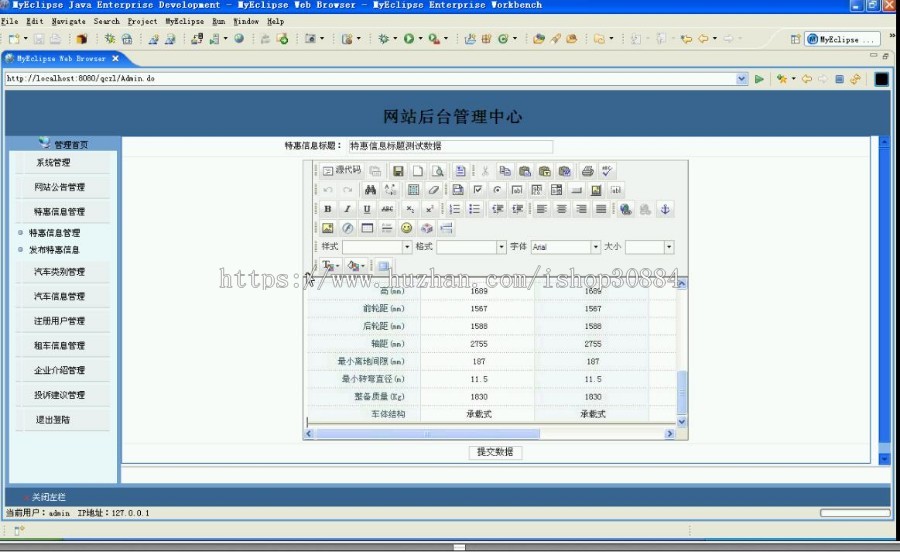The image size is (900, 552).
Task: Click the Remove Format eraser icon
Action: (433, 190)
